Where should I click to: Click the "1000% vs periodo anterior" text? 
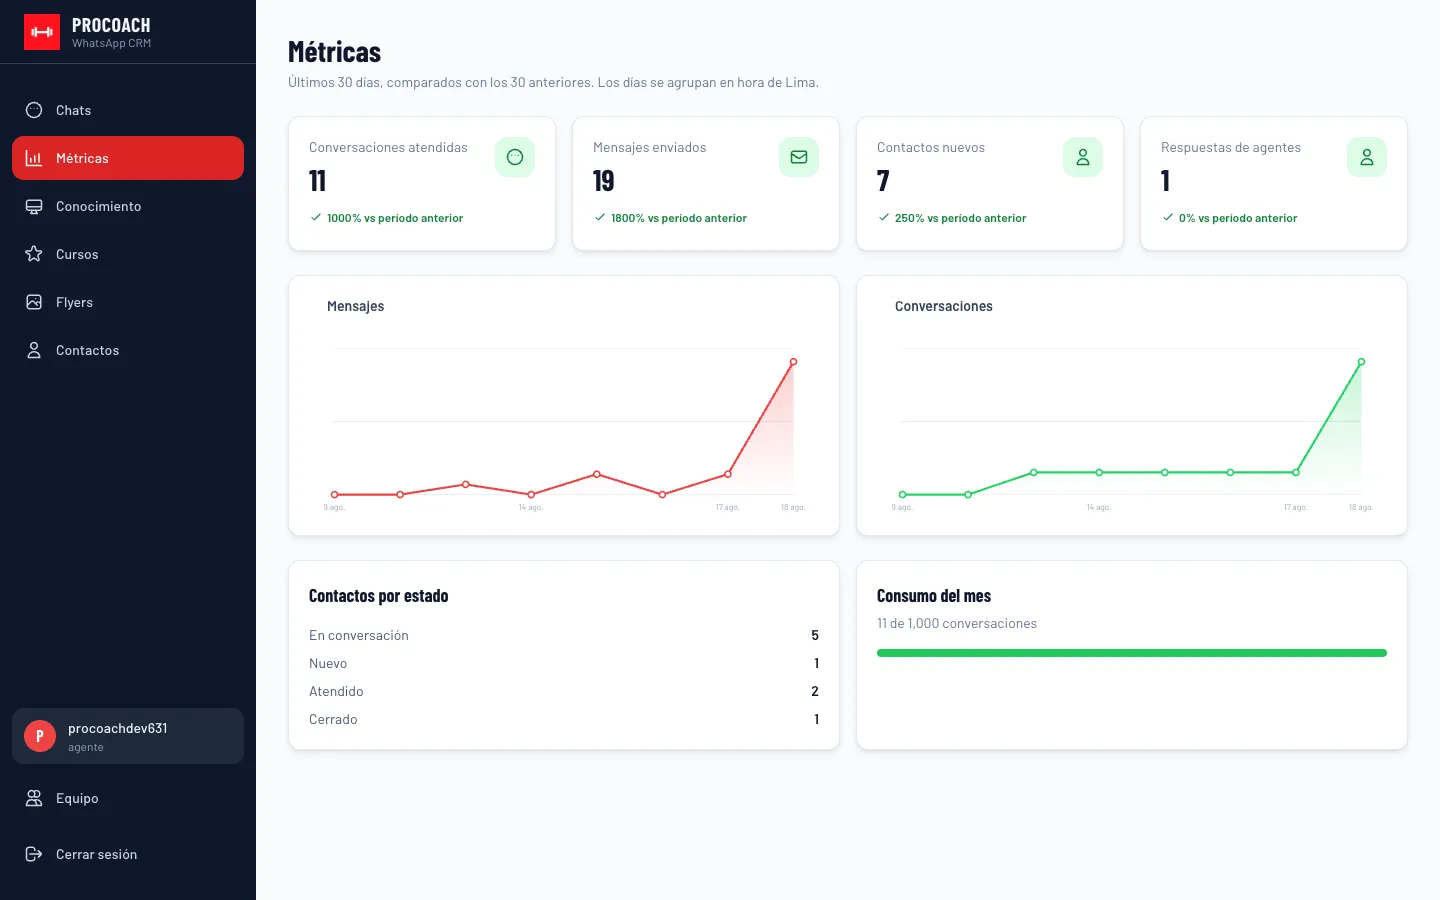coord(395,218)
